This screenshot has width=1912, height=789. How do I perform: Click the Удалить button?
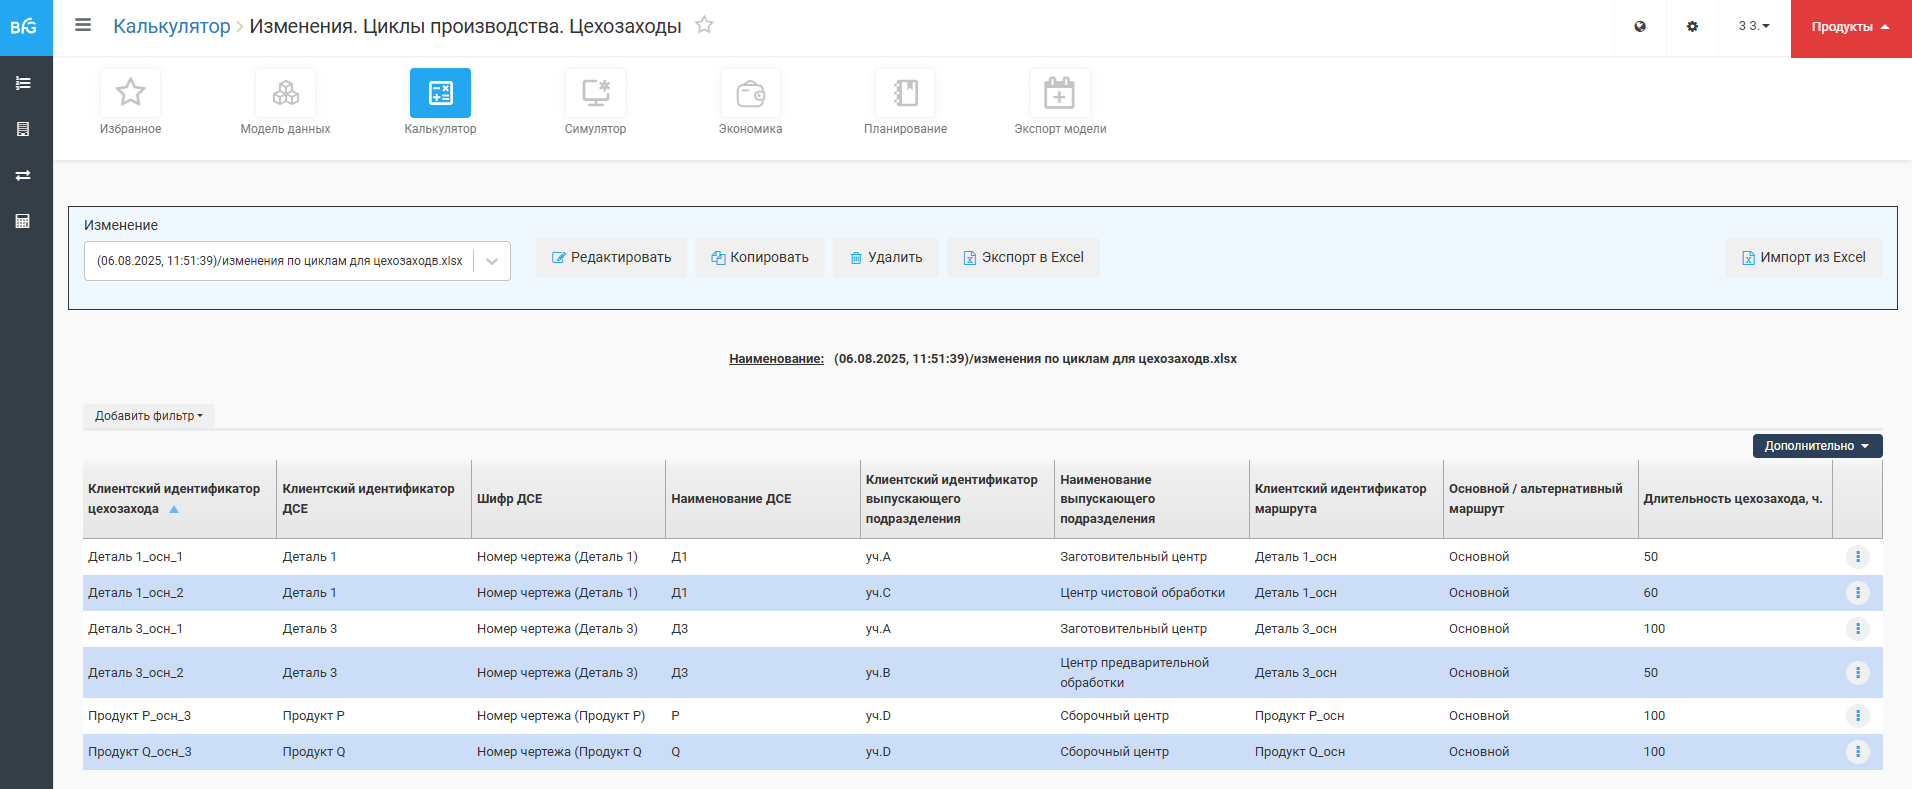point(886,258)
